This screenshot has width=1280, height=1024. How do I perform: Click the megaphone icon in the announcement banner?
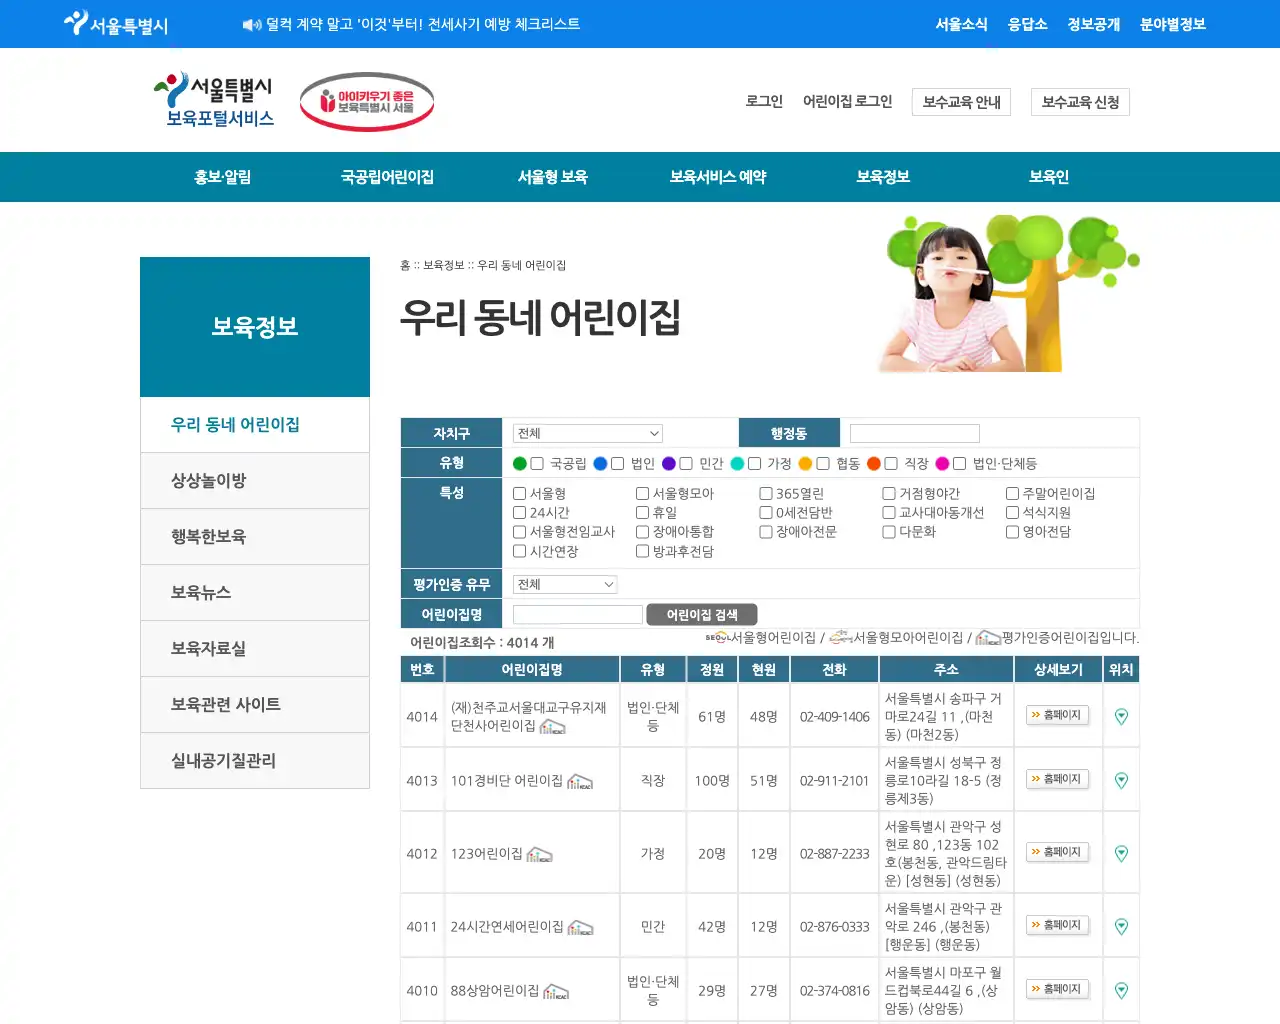tap(250, 24)
